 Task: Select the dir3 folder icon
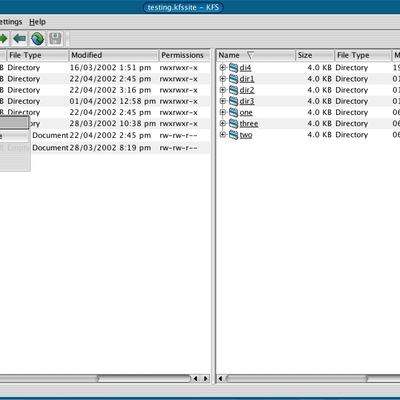tap(233, 101)
